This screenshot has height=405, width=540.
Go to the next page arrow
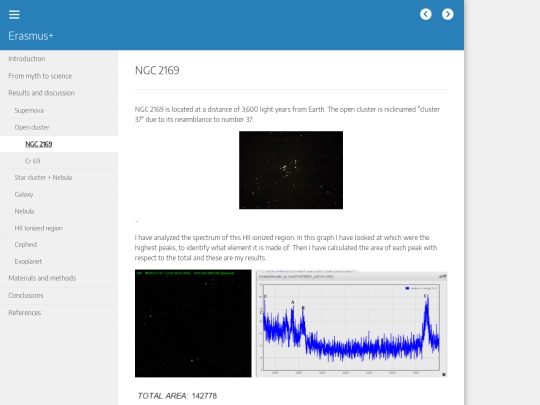coord(448,14)
